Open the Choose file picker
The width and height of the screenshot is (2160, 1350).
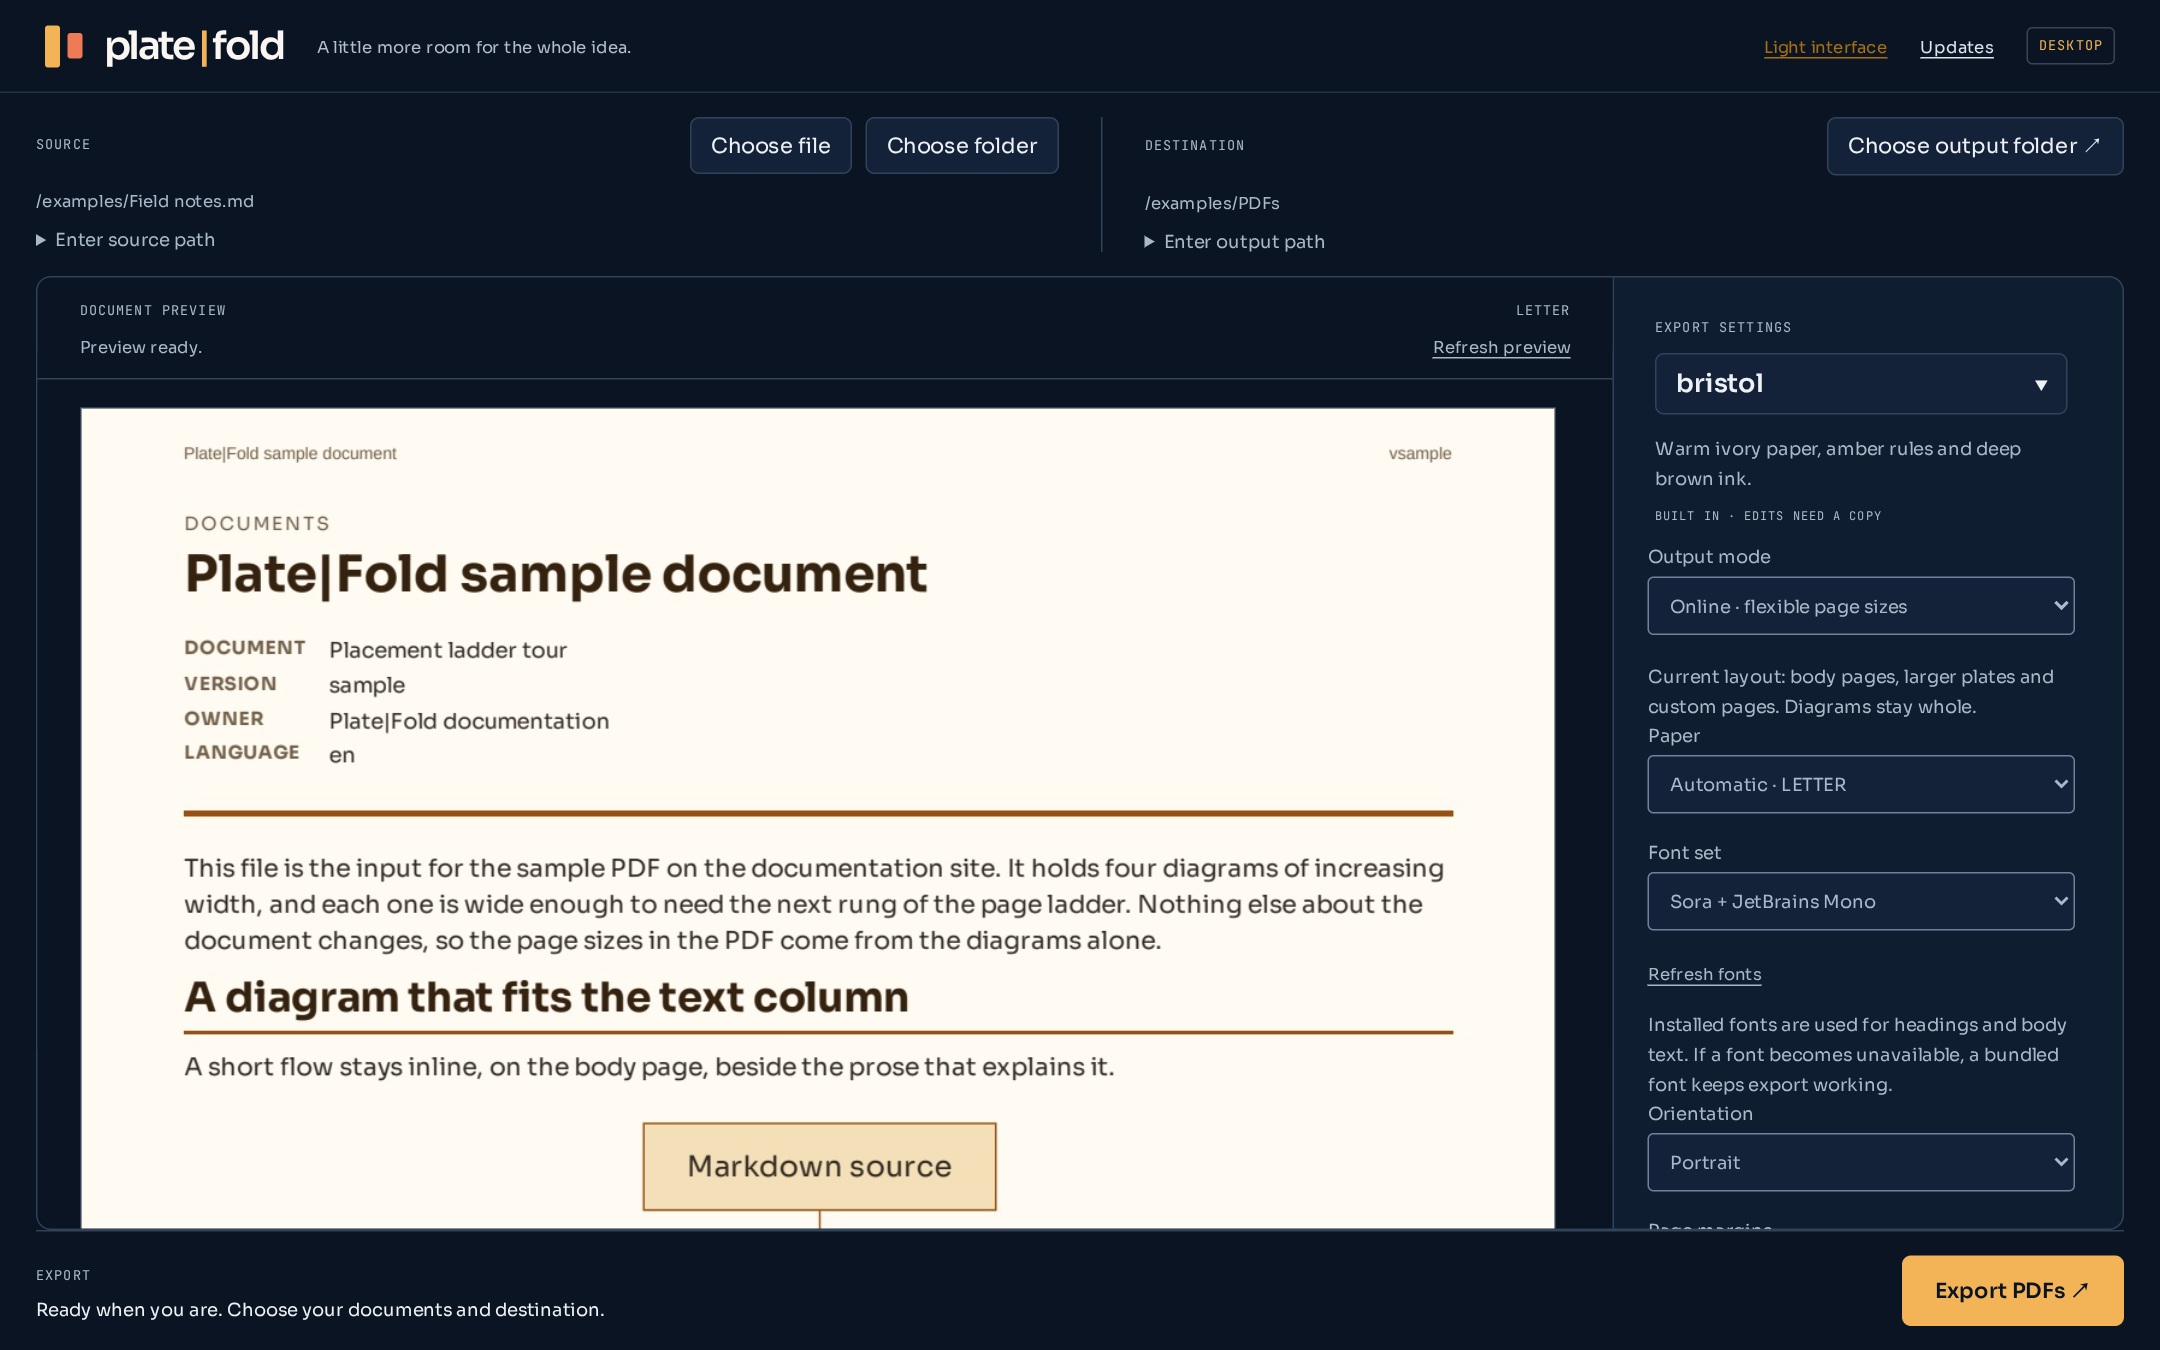(x=770, y=146)
